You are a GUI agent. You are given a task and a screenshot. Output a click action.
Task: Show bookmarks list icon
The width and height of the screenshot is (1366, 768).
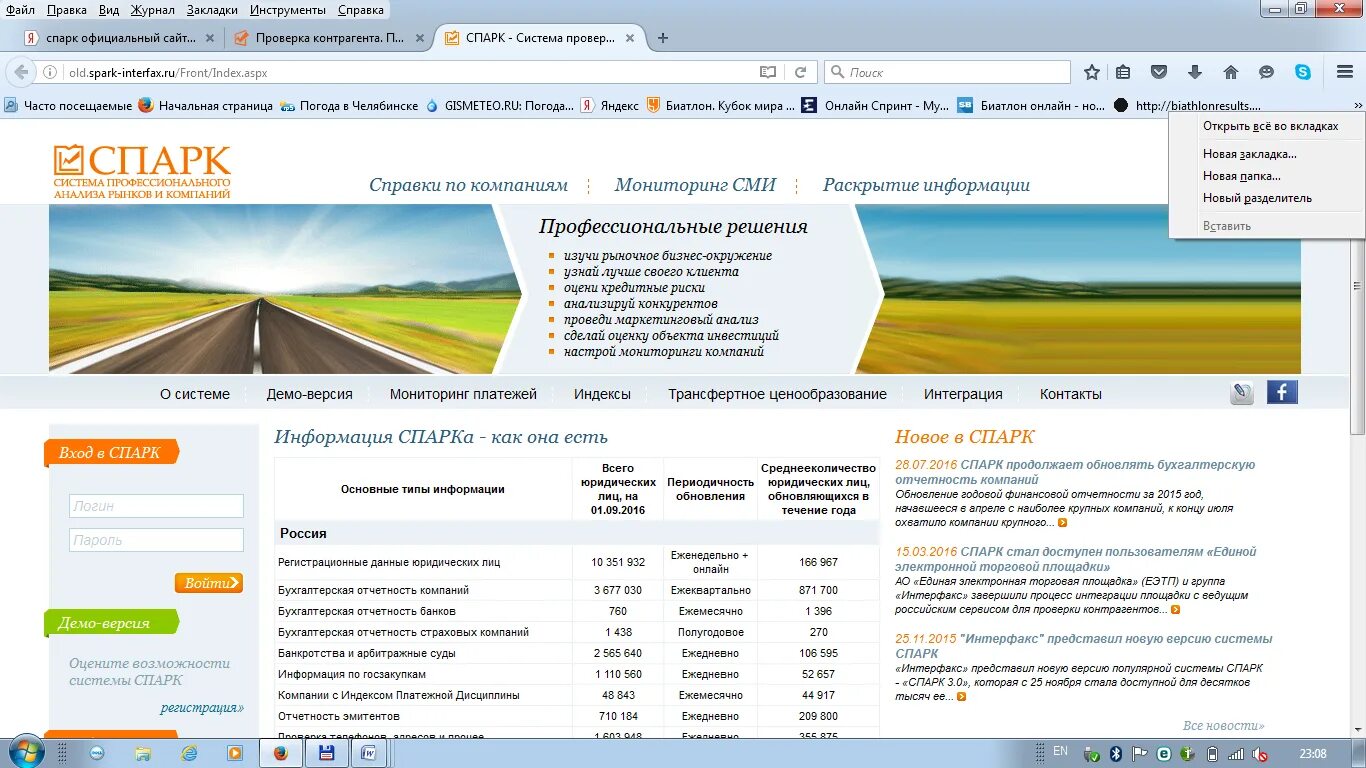point(1123,72)
